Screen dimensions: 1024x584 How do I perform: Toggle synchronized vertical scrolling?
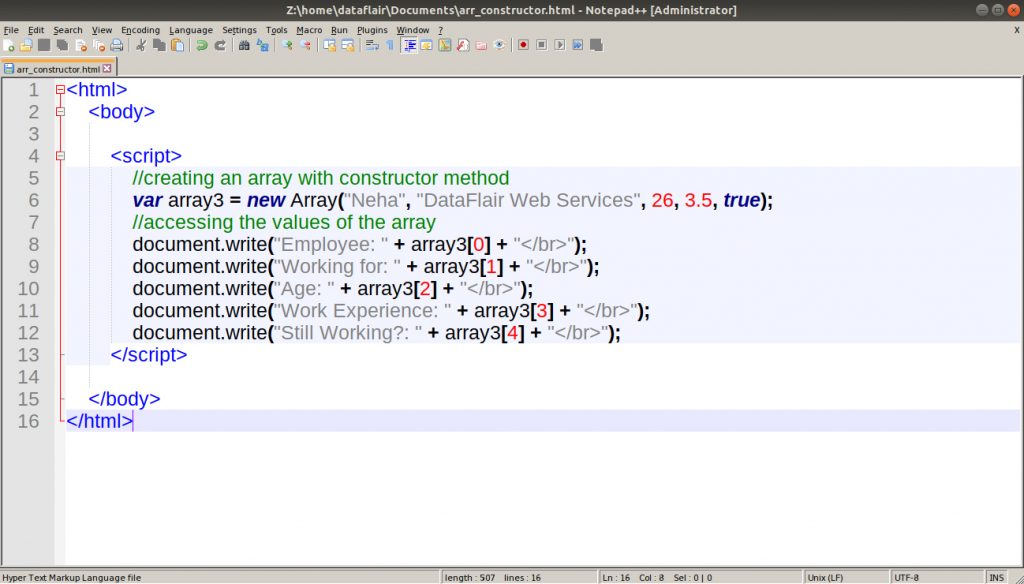click(x=329, y=45)
